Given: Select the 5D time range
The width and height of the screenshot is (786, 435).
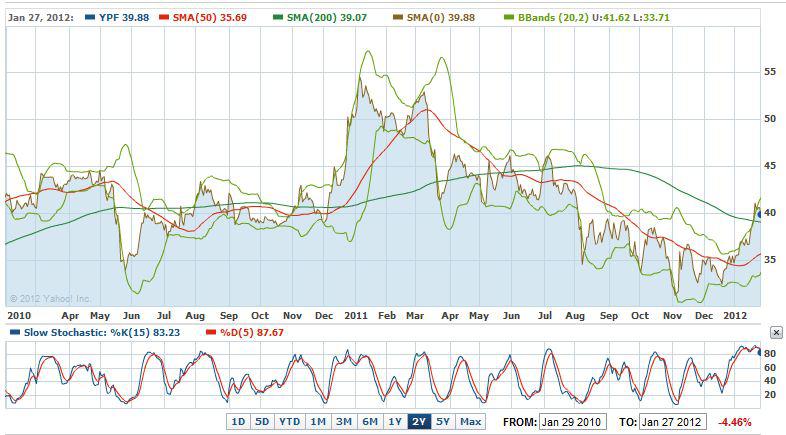Looking at the screenshot, I should click(x=262, y=422).
